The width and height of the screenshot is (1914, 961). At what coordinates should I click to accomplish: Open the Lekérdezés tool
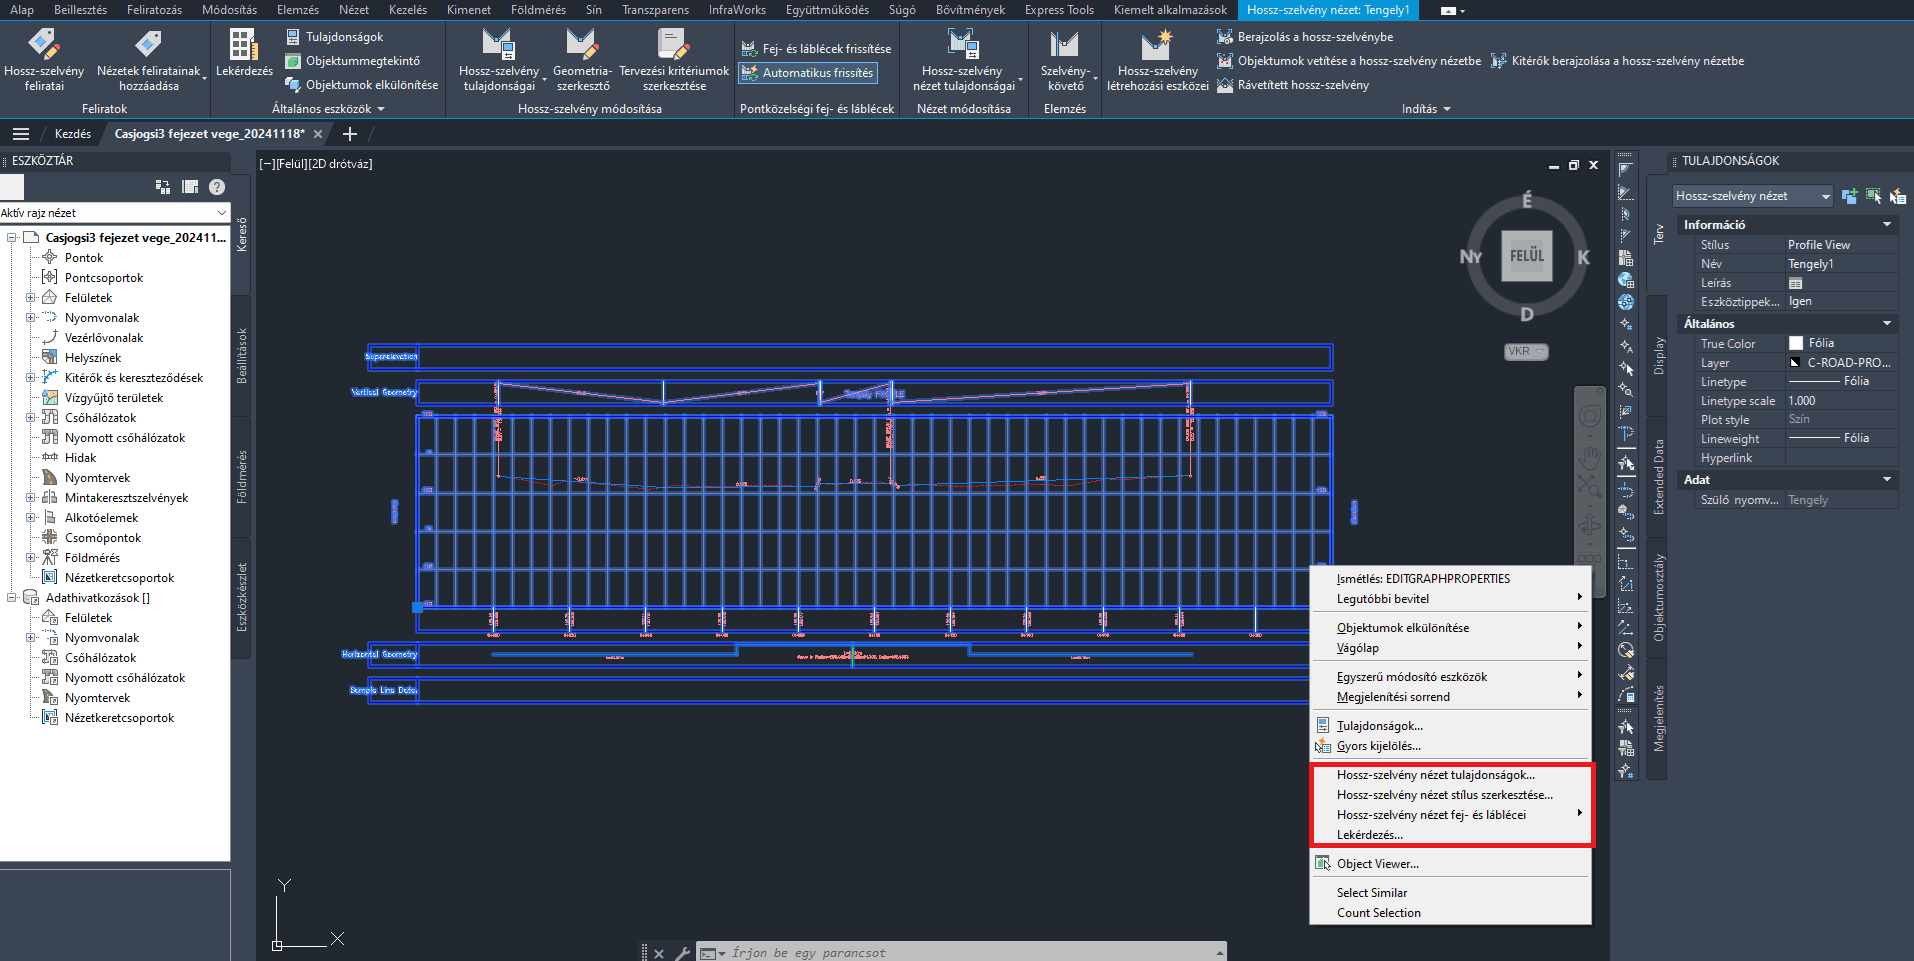coord(244,53)
